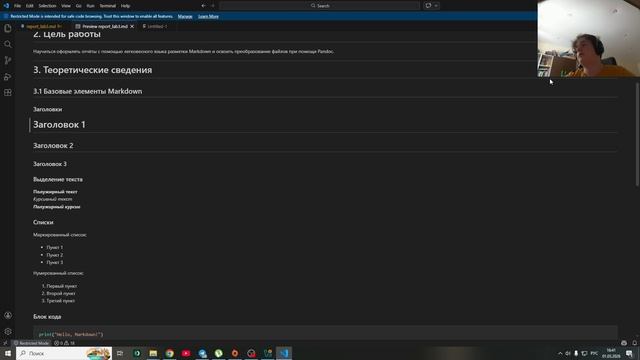Click the webcam overlay thumbnail

click(589, 38)
